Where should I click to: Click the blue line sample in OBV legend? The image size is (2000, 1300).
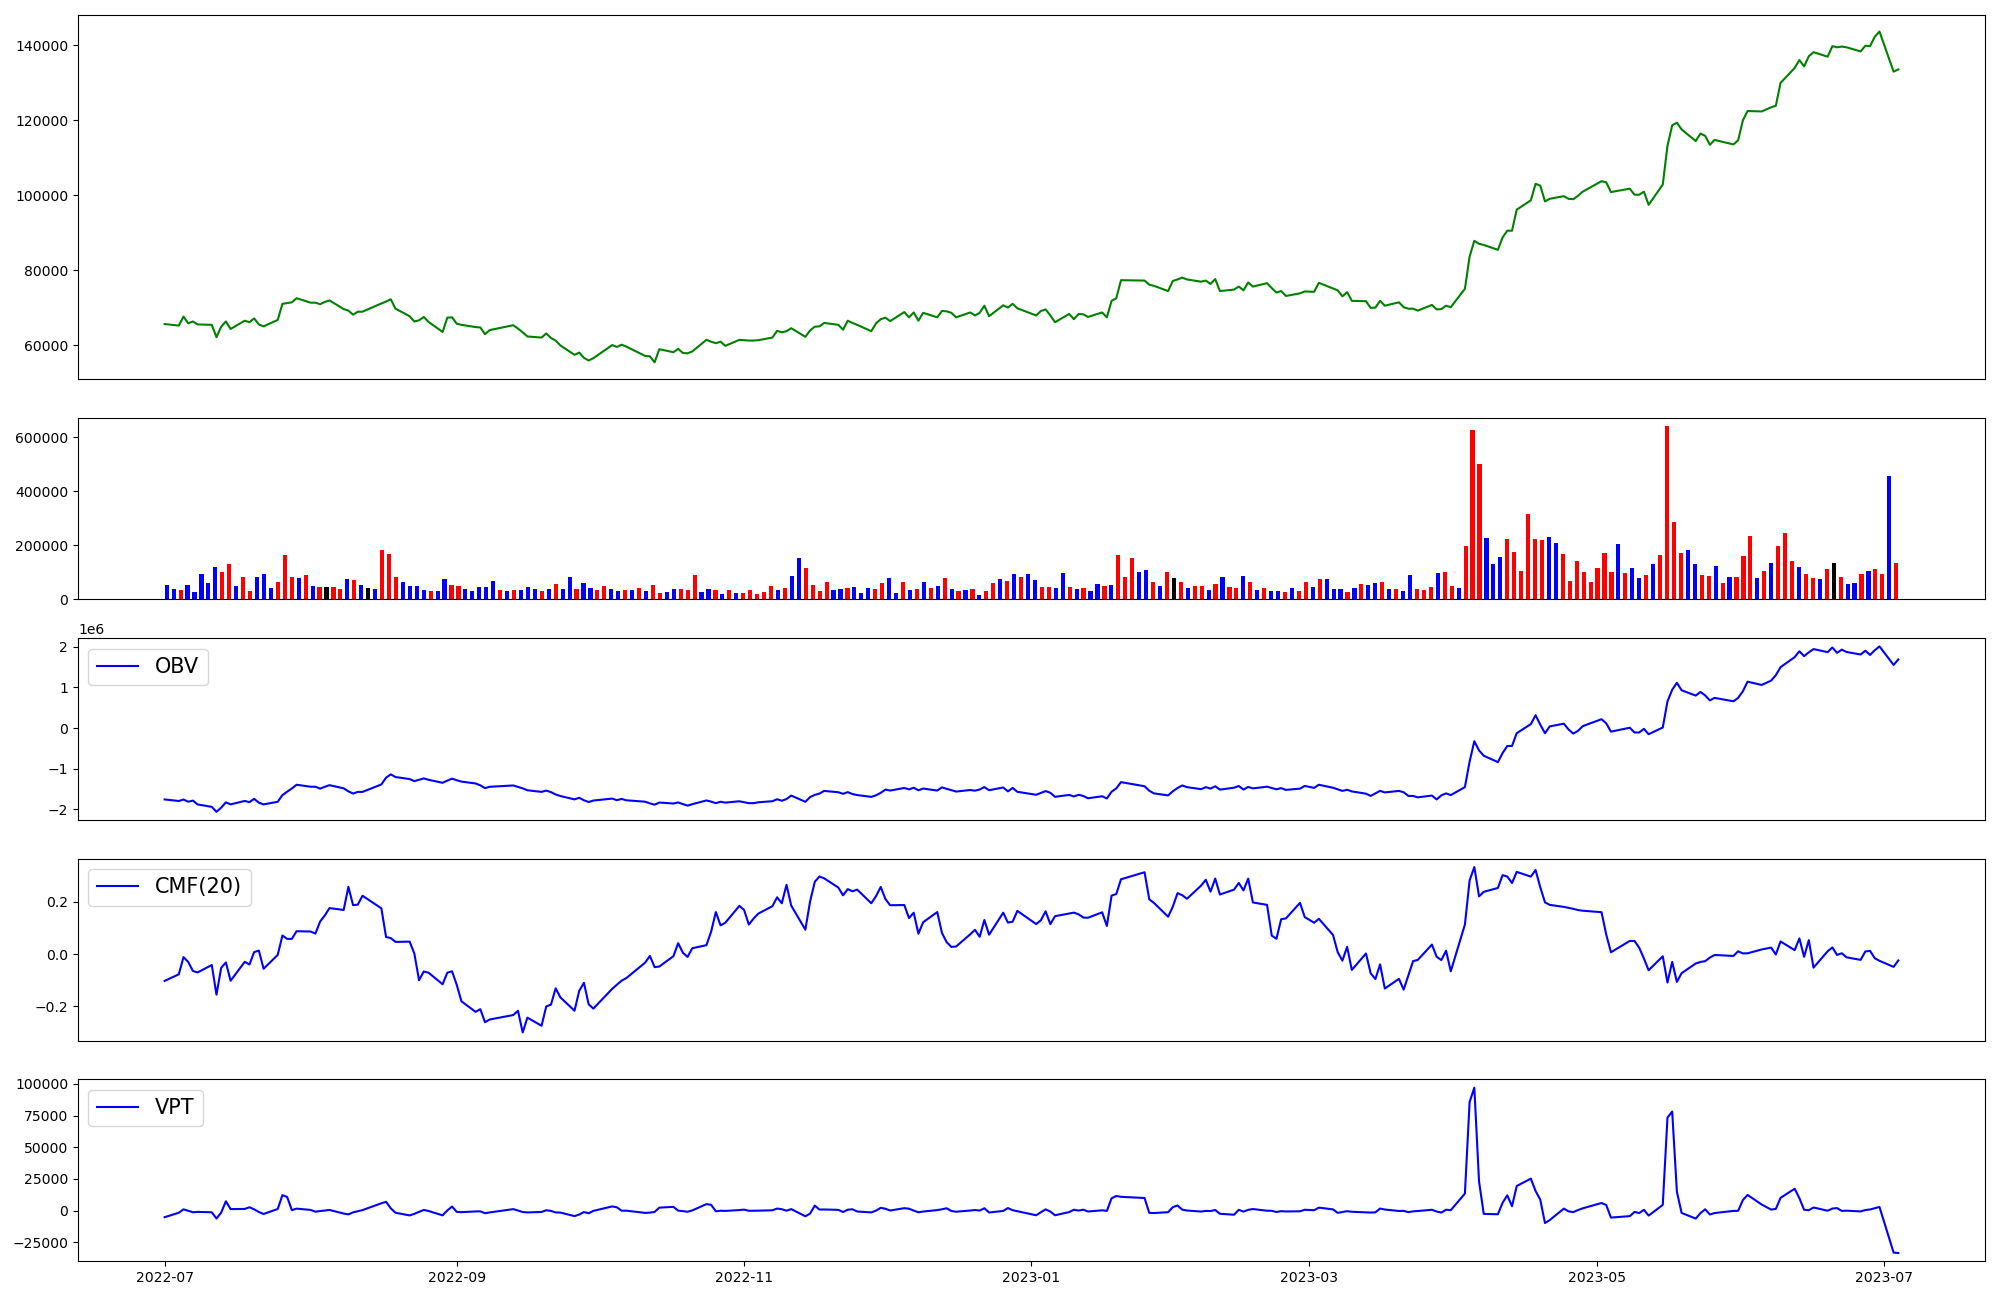(118, 666)
